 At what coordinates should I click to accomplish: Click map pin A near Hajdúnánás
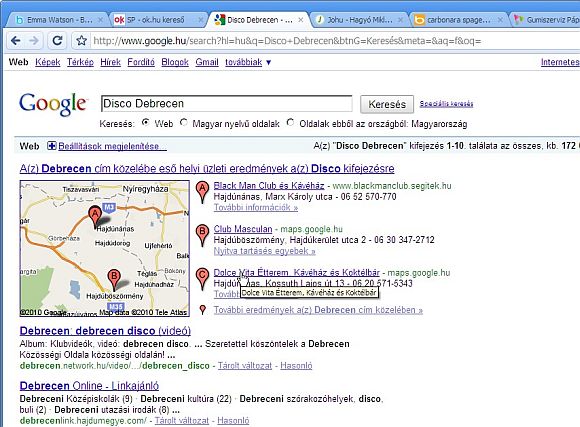tap(95, 216)
